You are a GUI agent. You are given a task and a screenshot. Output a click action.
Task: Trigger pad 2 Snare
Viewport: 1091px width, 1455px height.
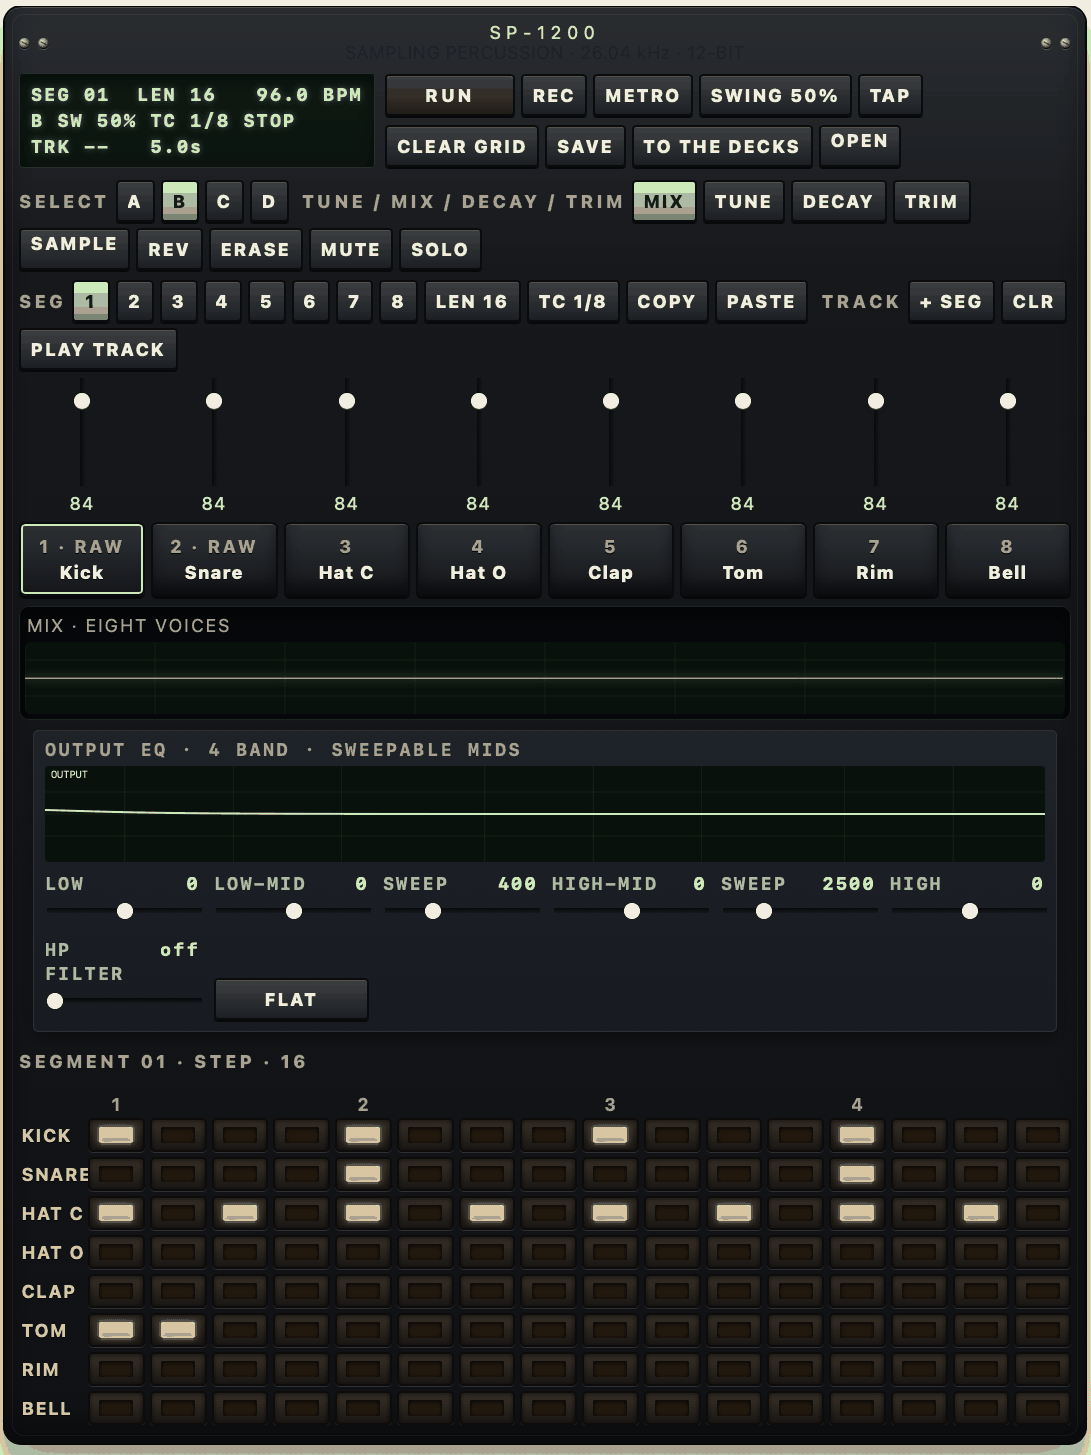214,560
